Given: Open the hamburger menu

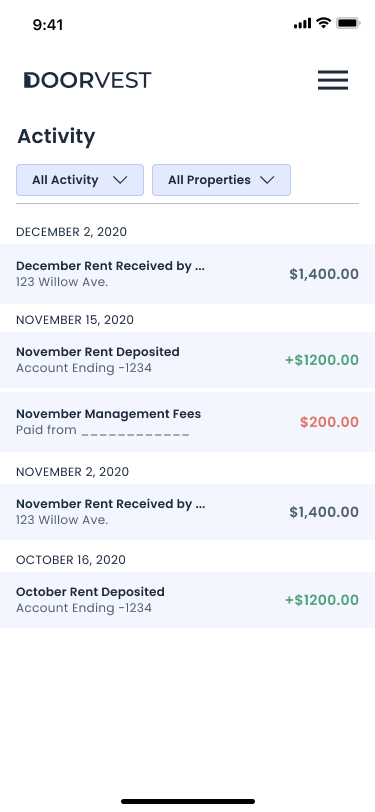Looking at the screenshot, I should click(x=333, y=80).
